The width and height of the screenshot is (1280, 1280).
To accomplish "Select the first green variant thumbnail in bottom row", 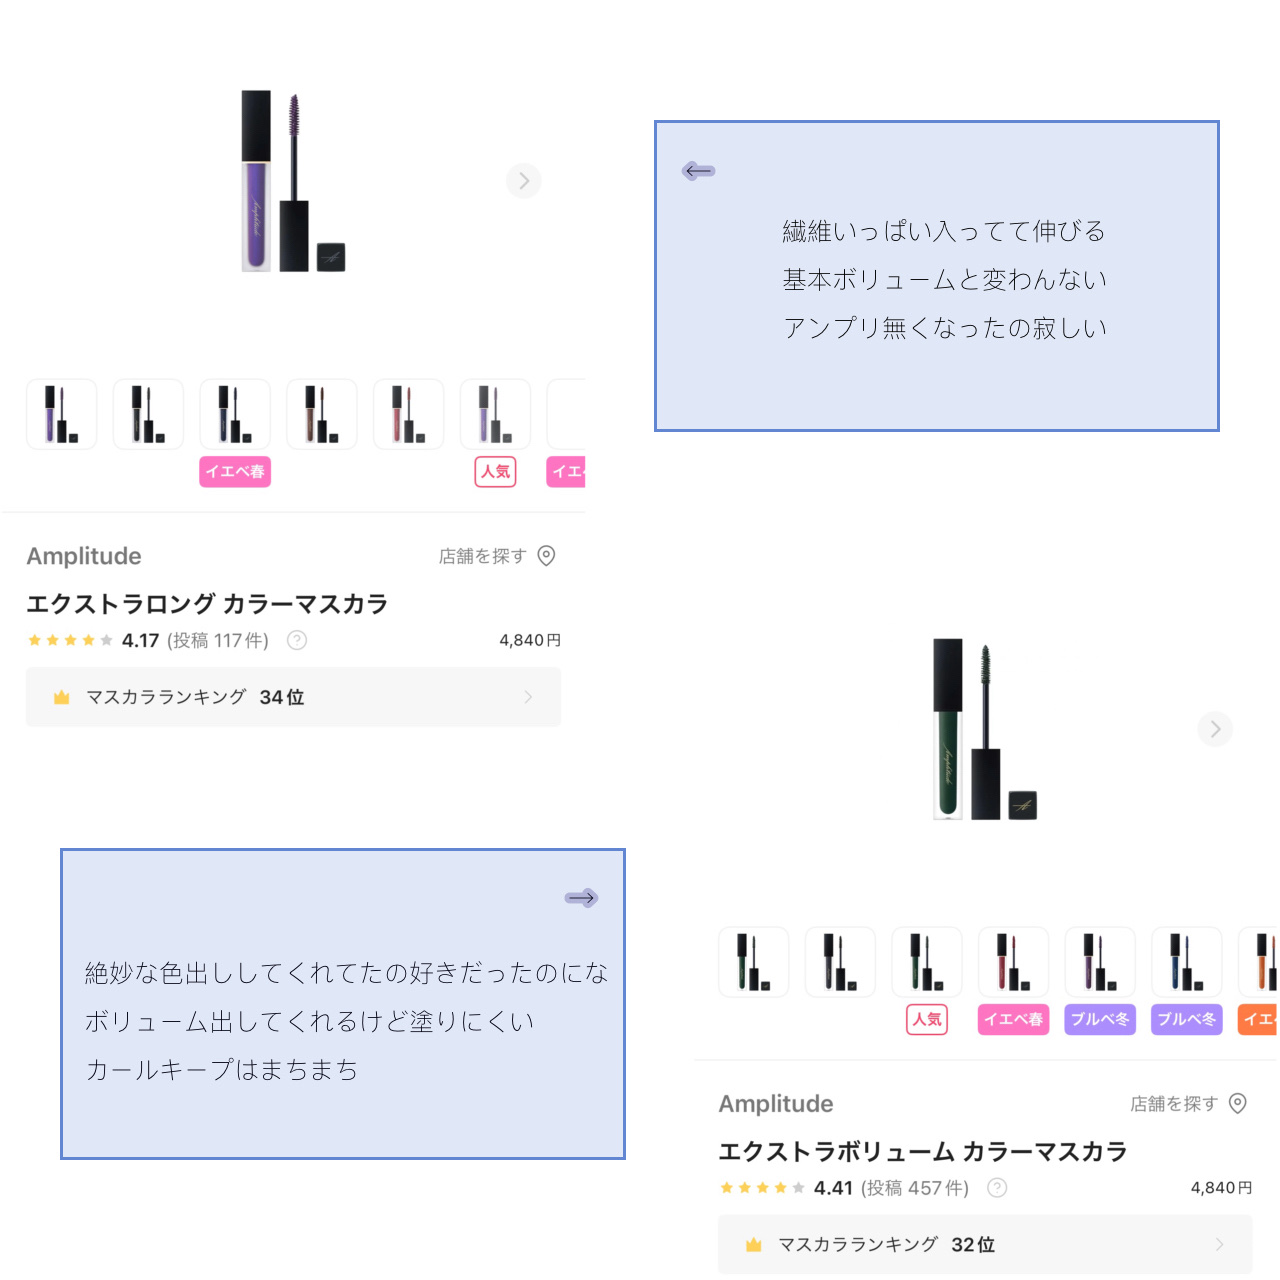I will (x=754, y=962).
